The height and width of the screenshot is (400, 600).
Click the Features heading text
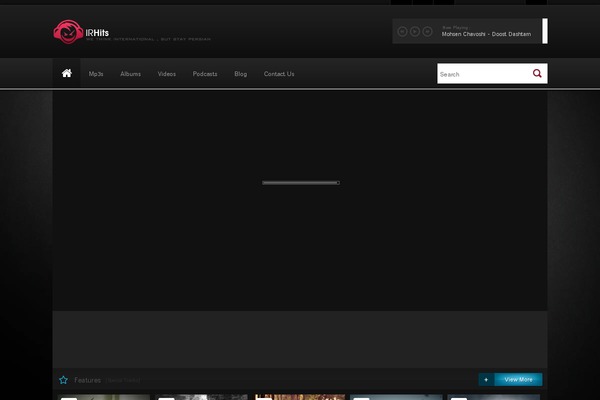[x=88, y=380]
